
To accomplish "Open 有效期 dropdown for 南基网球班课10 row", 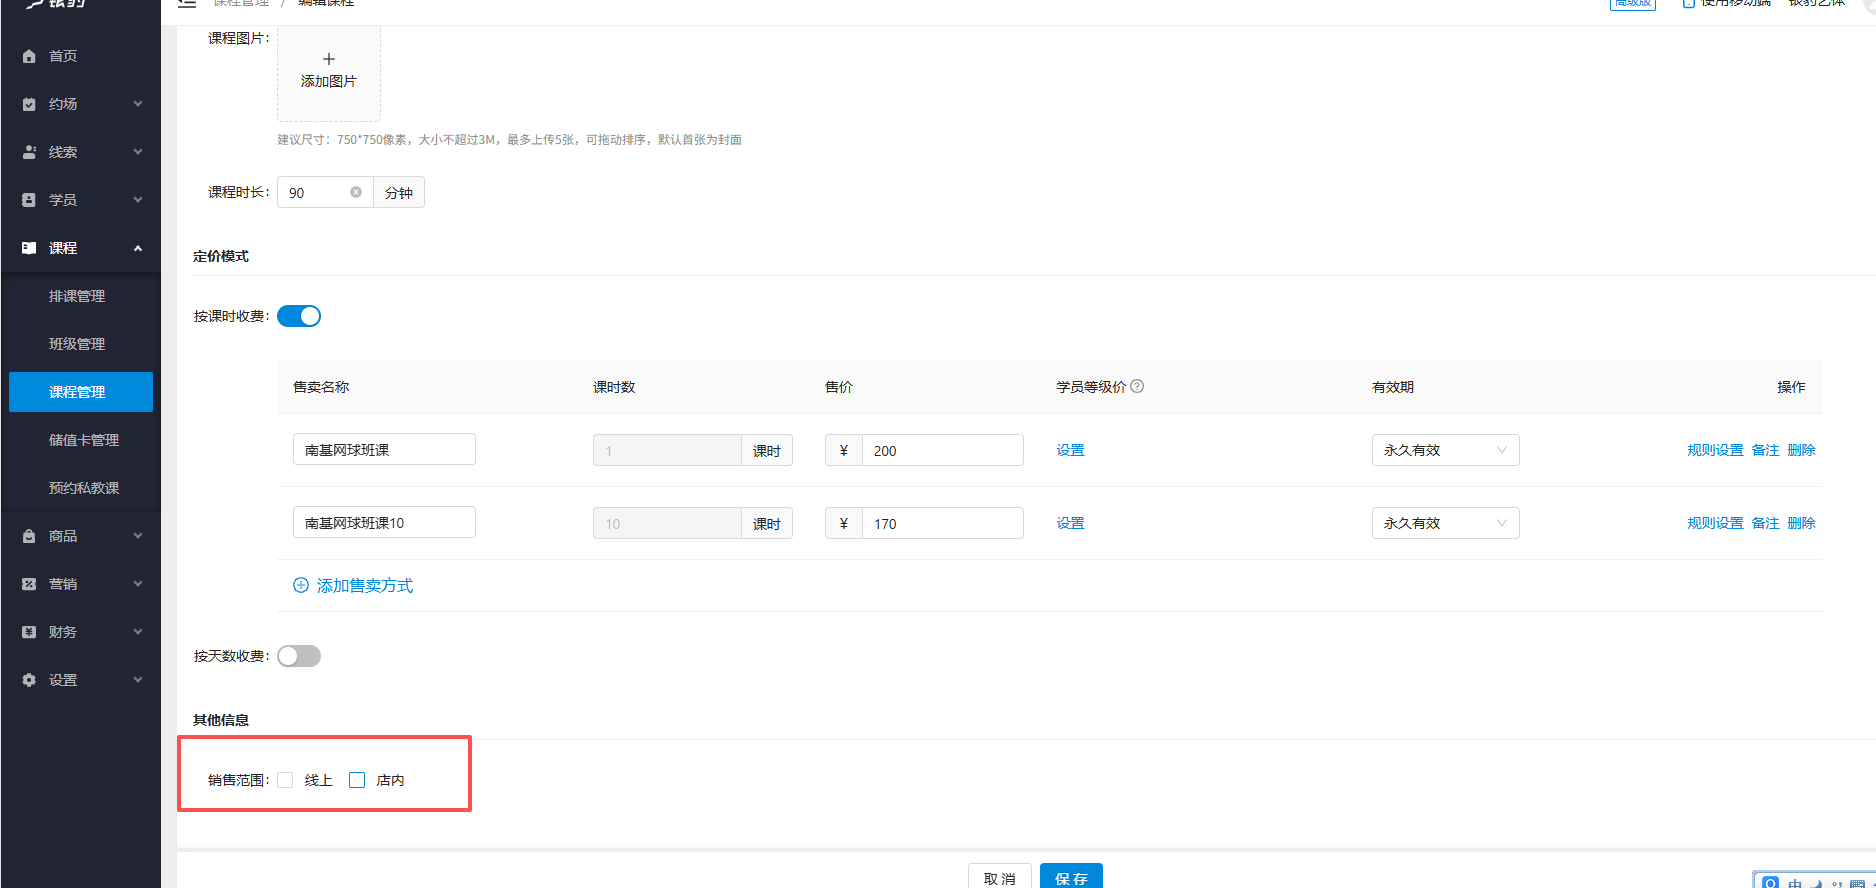I will coord(1445,523).
